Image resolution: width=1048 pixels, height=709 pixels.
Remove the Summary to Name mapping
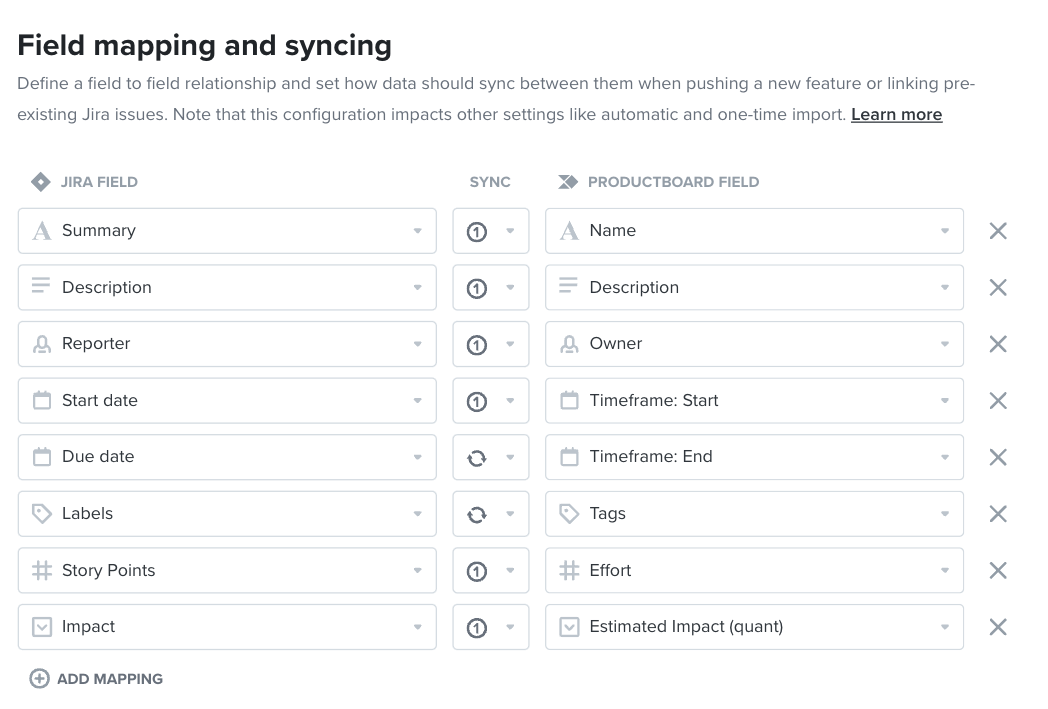tap(998, 231)
